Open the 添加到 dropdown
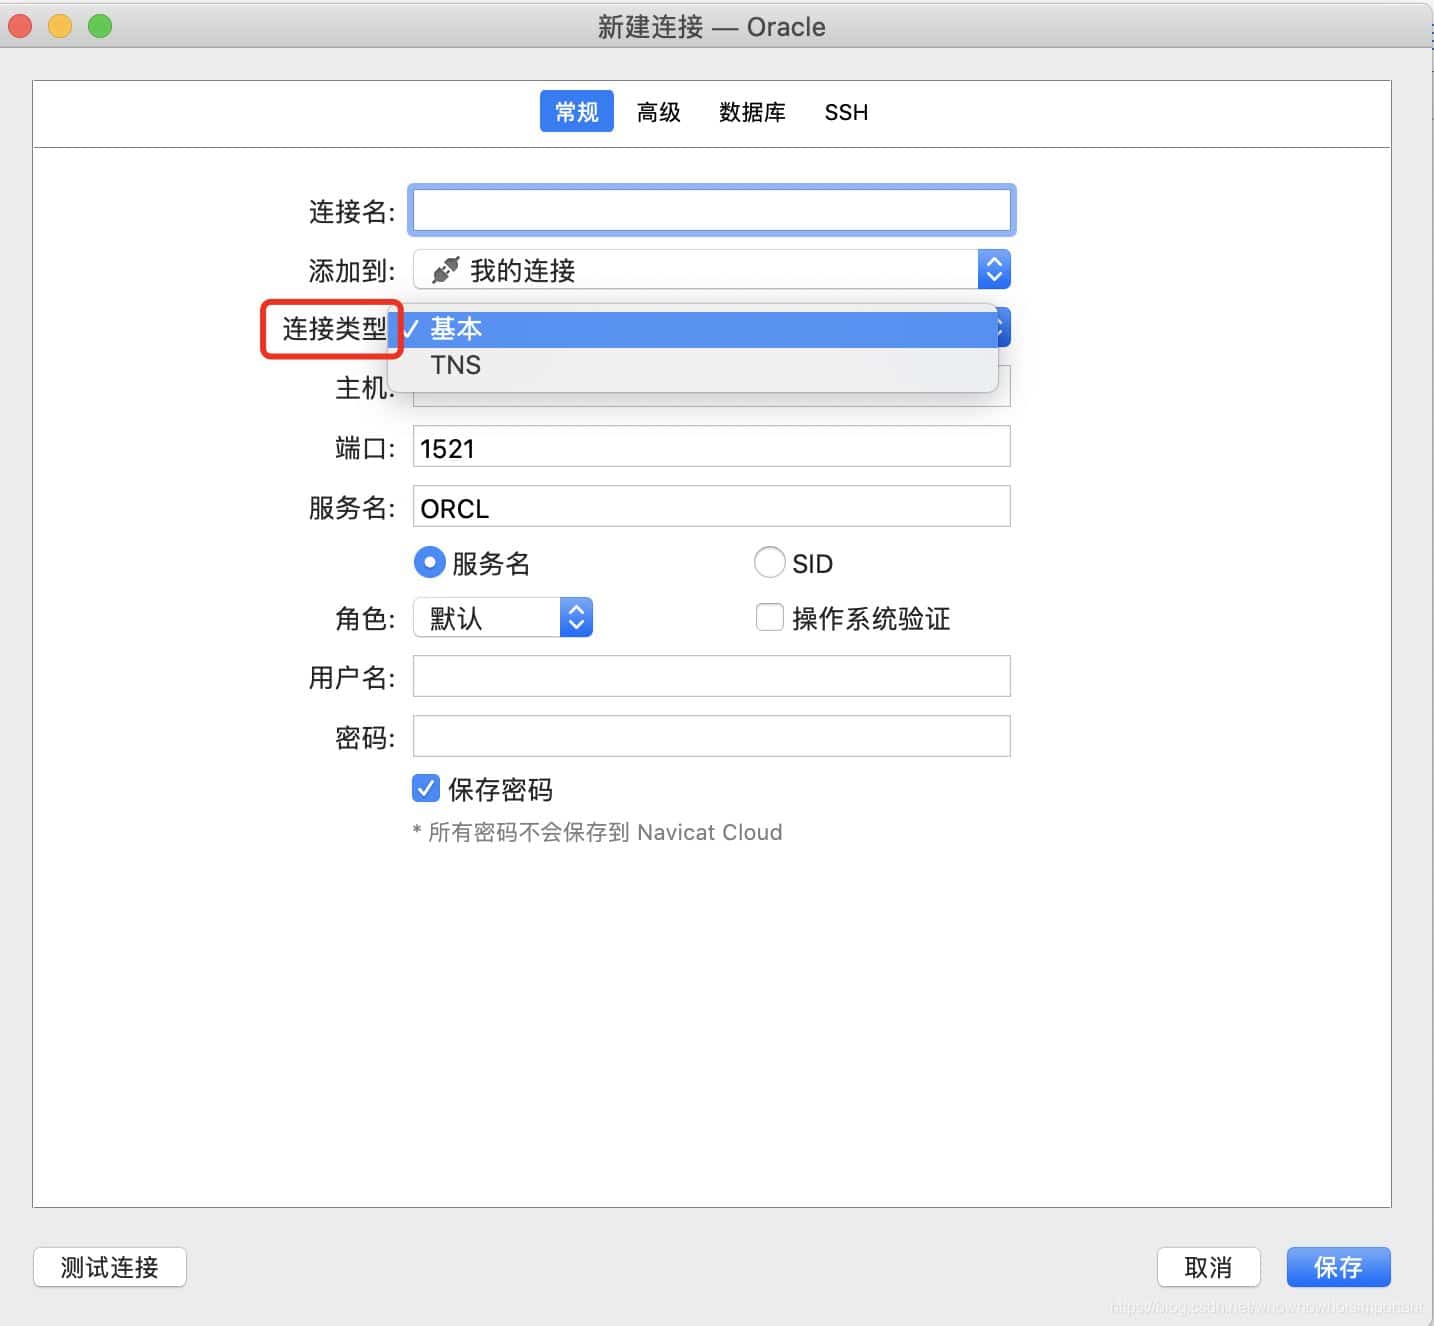1434x1326 pixels. pyautogui.click(x=993, y=269)
